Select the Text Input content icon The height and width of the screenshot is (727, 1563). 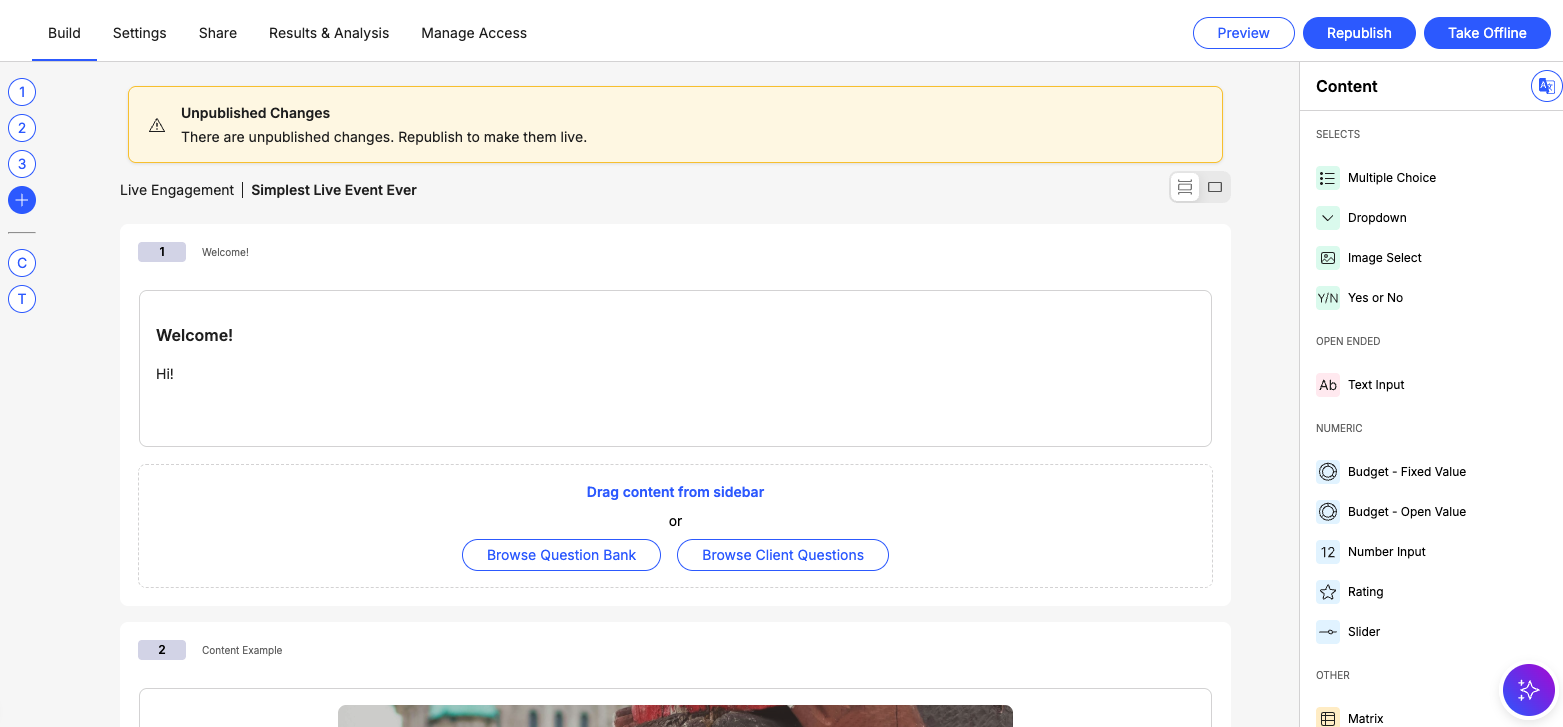pyautogui.click(x=1327, y=385)
